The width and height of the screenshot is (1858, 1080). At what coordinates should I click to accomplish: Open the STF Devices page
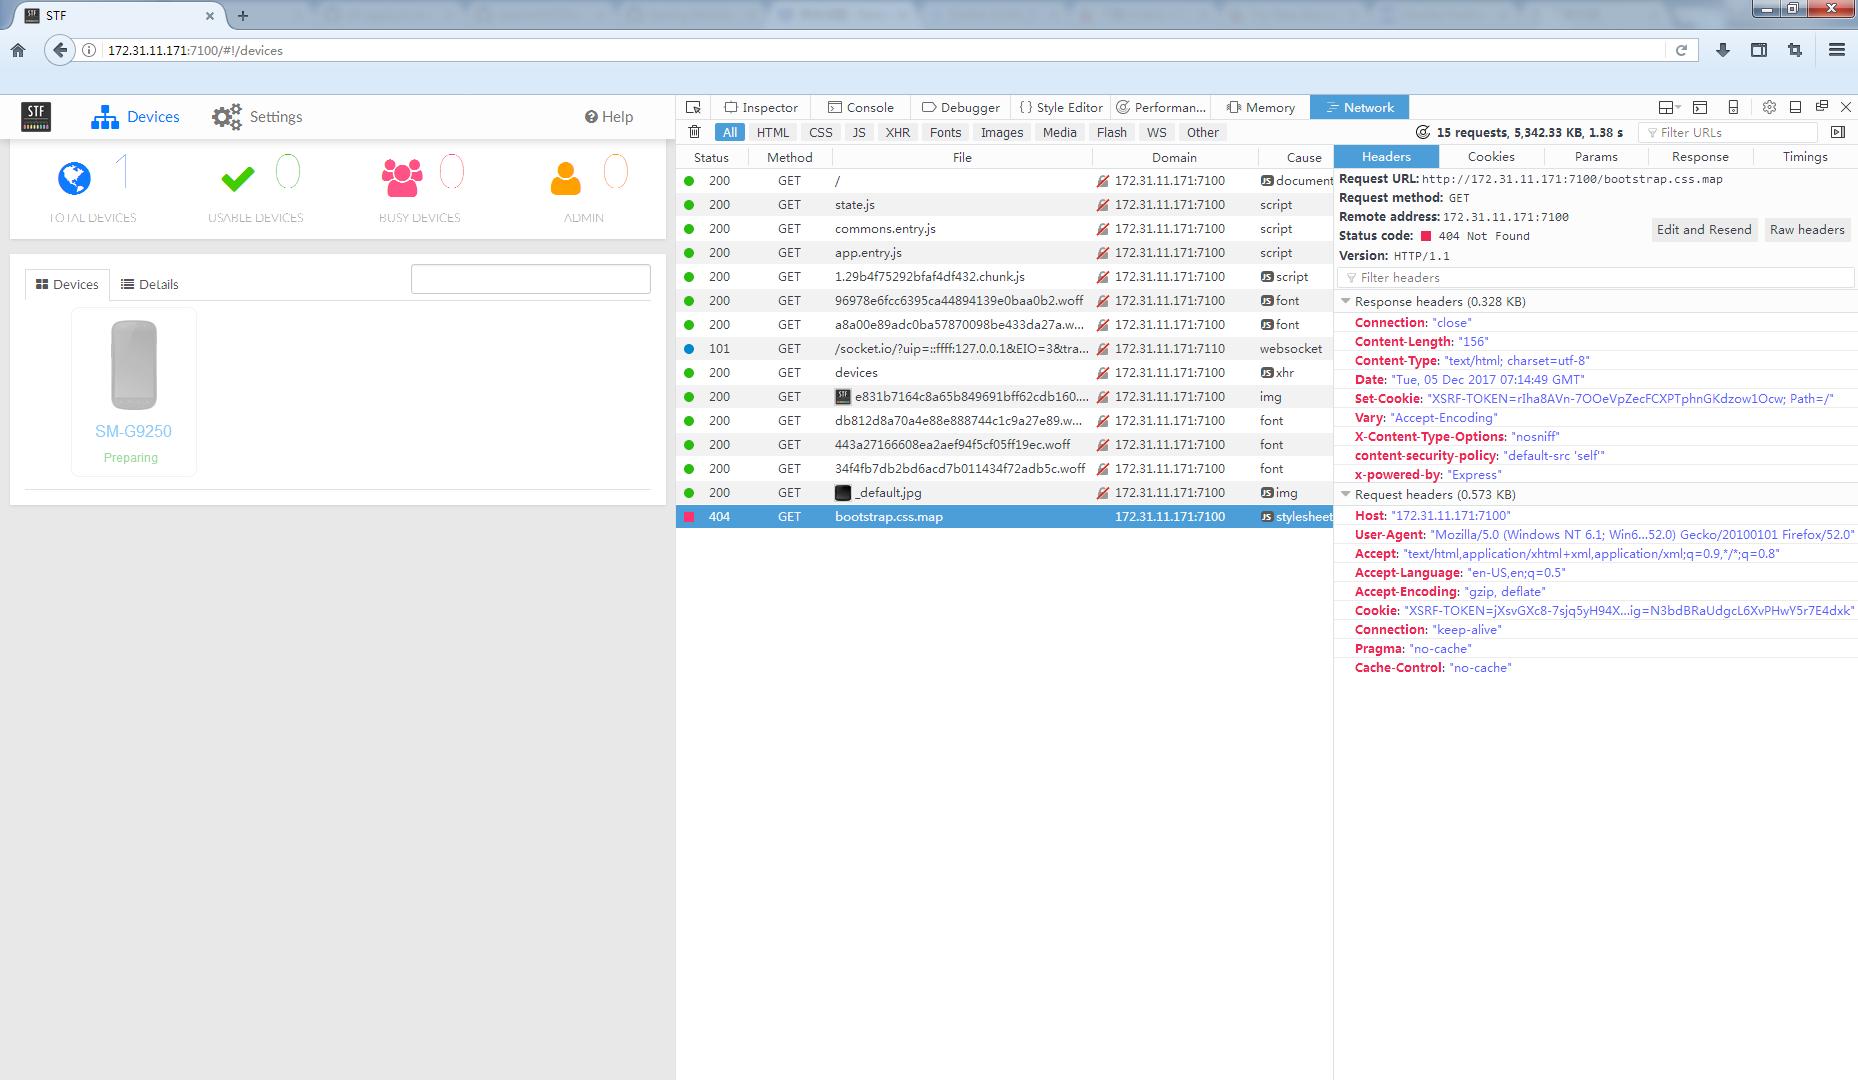(x=135, y=117)
